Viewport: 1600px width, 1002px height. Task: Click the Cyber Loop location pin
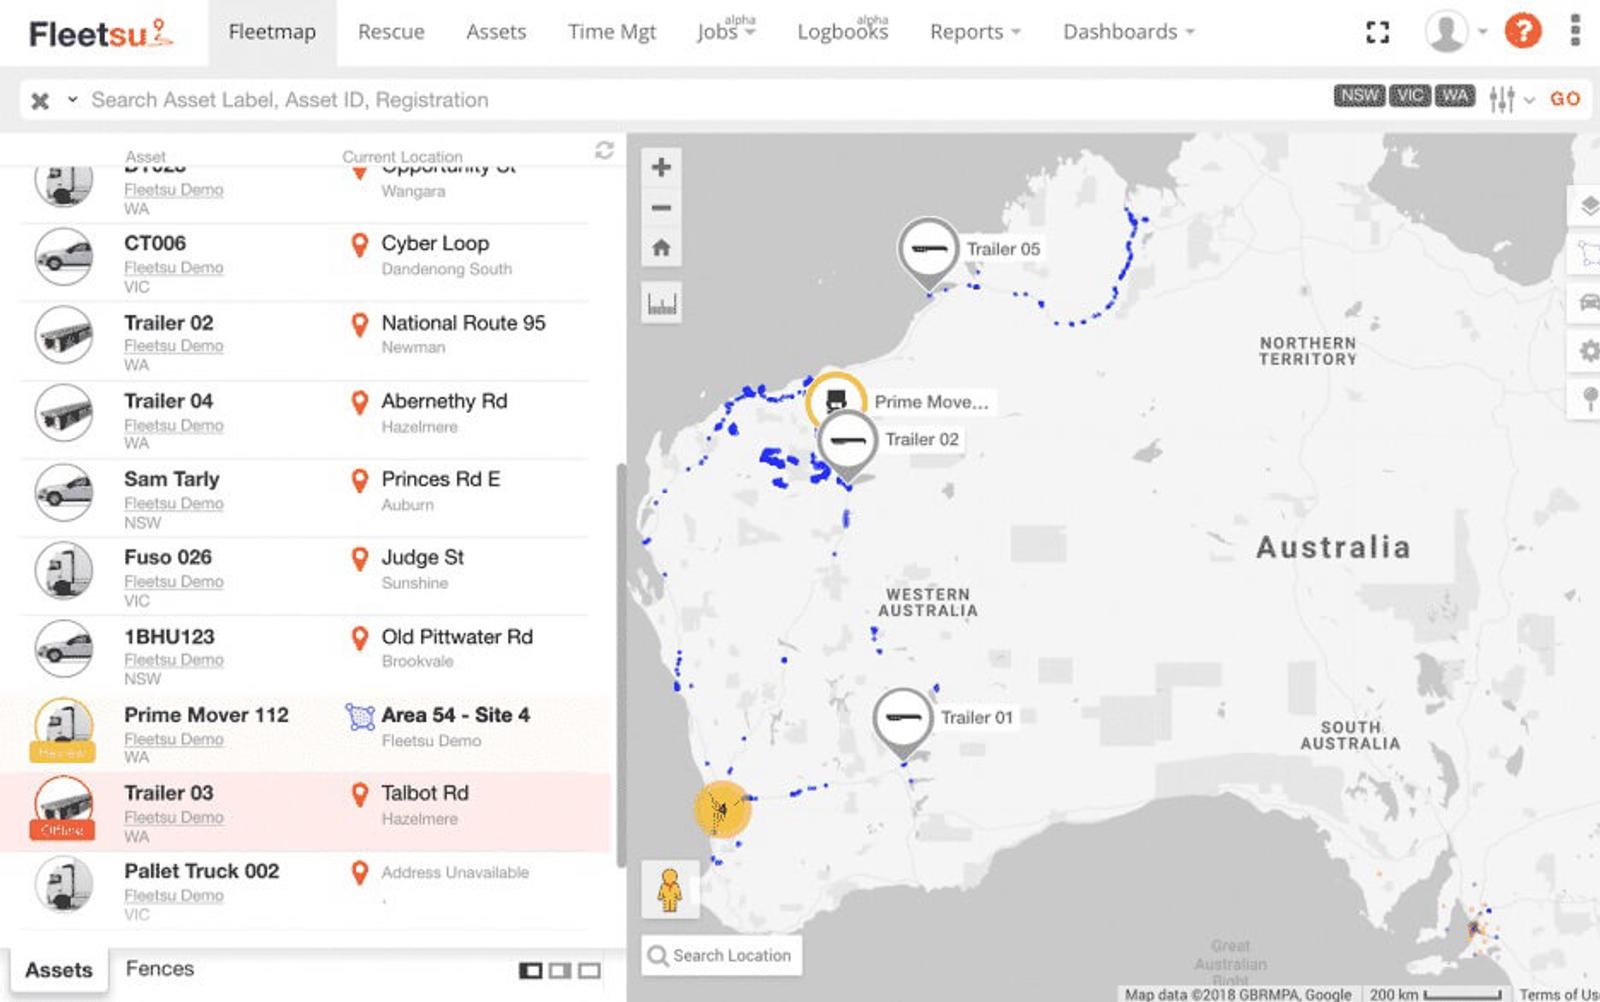(360, 245)
